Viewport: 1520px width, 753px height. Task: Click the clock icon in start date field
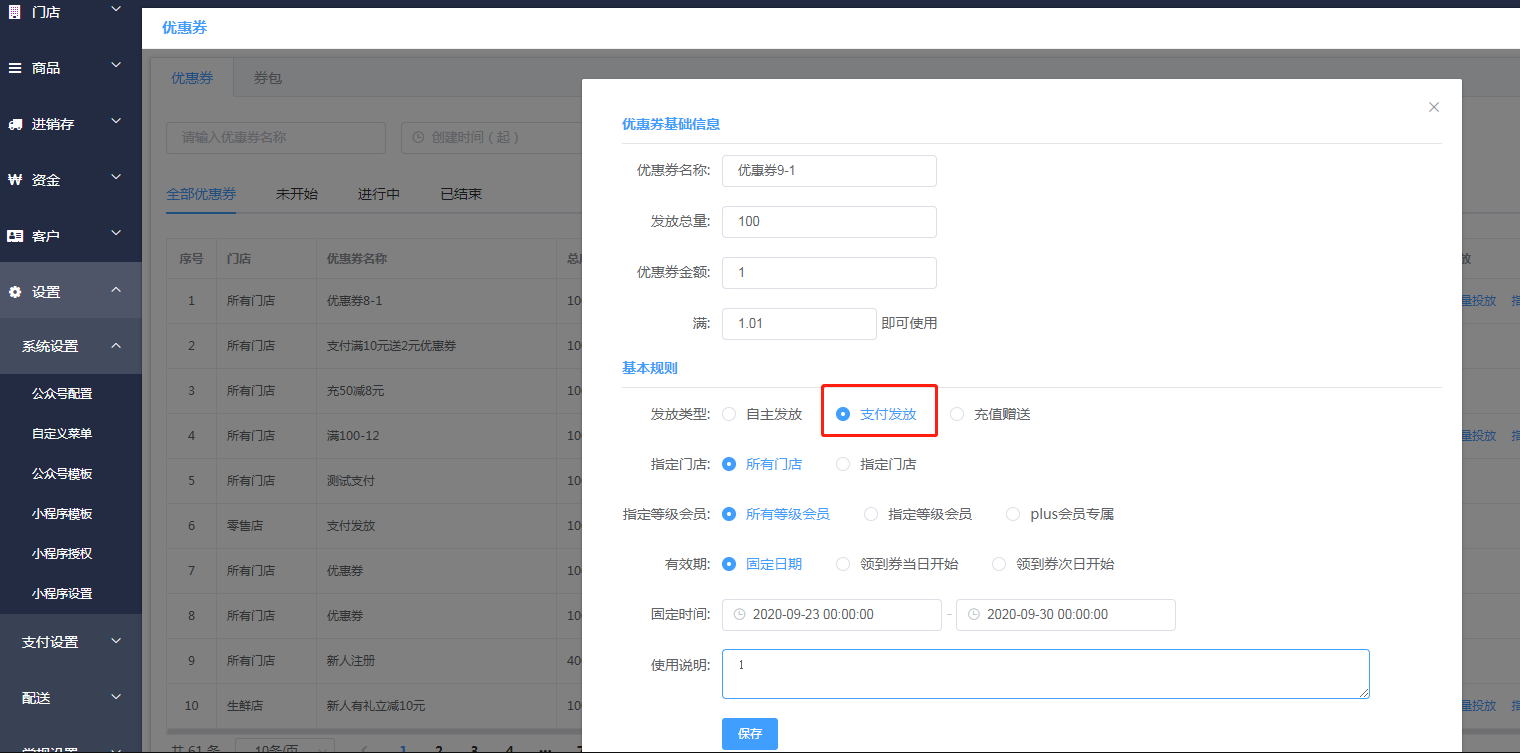point(739,615)
